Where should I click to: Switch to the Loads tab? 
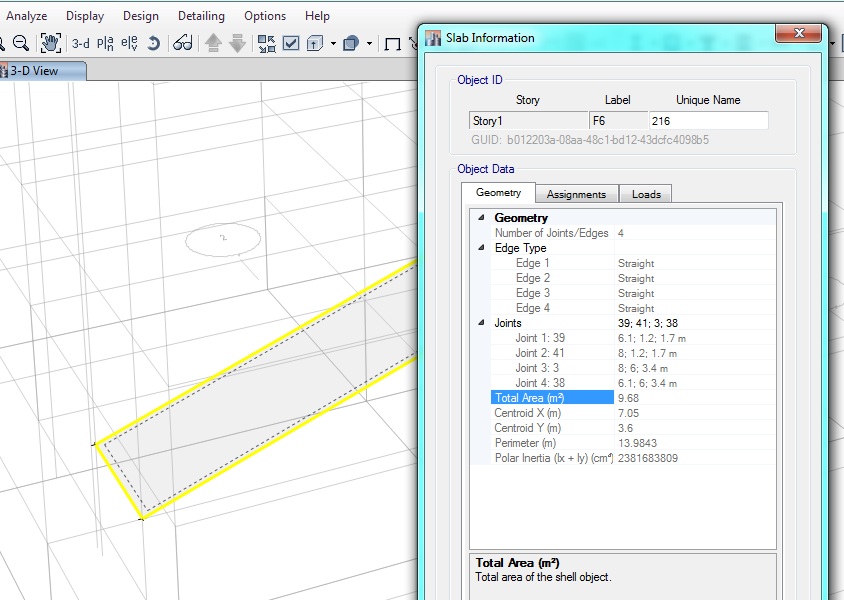click(x=646, y=194)
